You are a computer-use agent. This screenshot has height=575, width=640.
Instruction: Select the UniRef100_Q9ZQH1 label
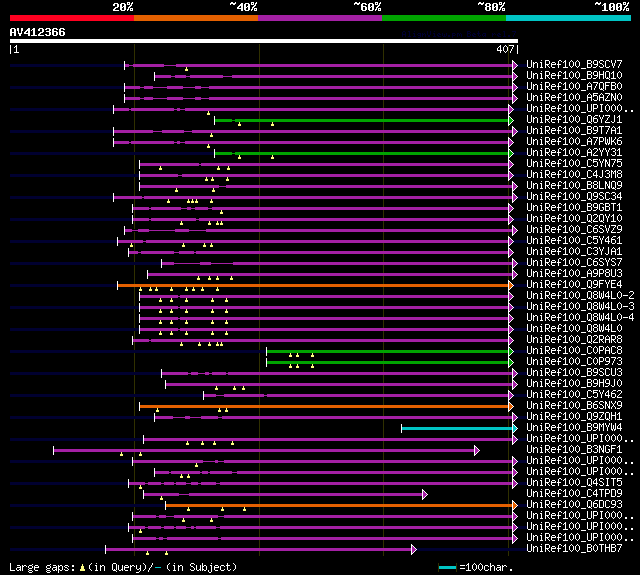click(x=574, y=417)
